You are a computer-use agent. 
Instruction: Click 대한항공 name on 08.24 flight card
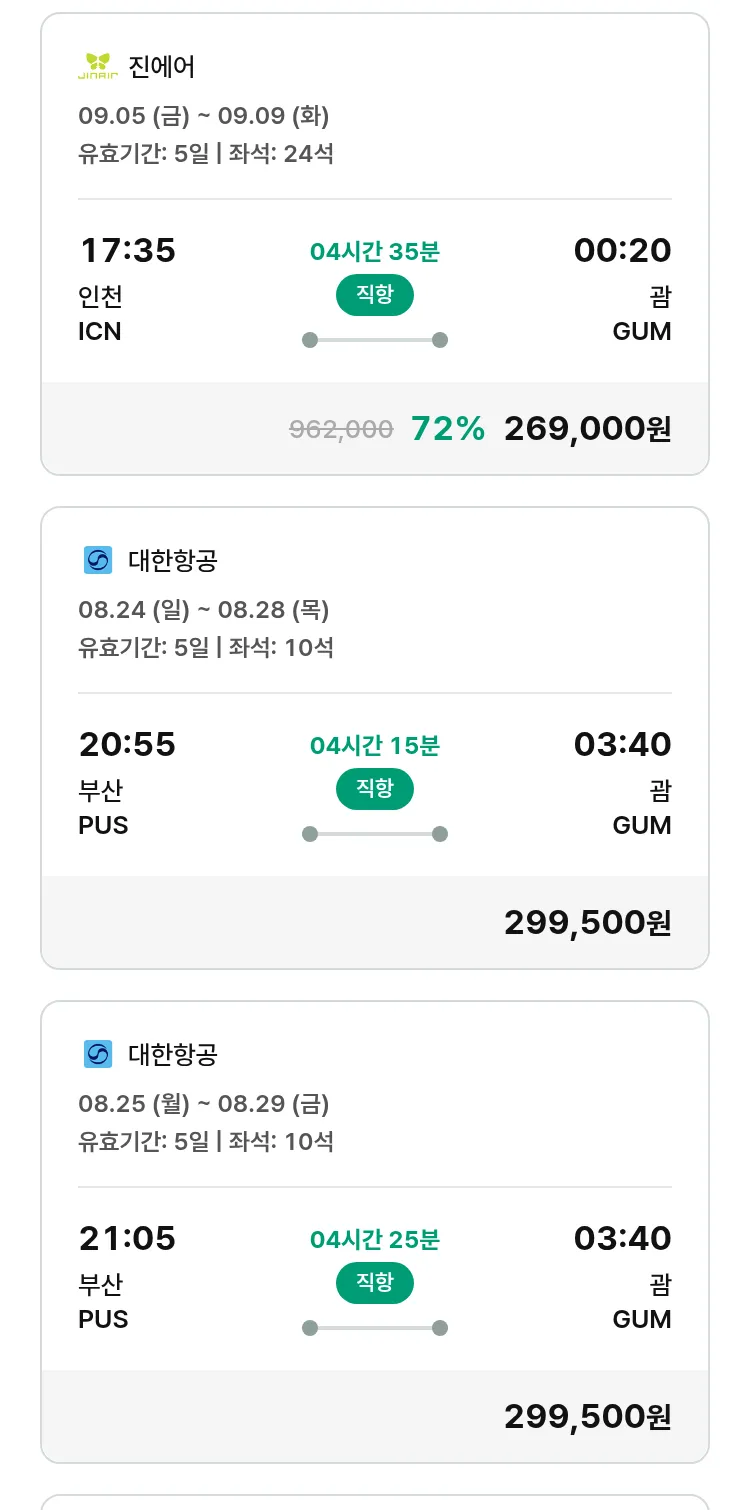(x=172, y=561)
